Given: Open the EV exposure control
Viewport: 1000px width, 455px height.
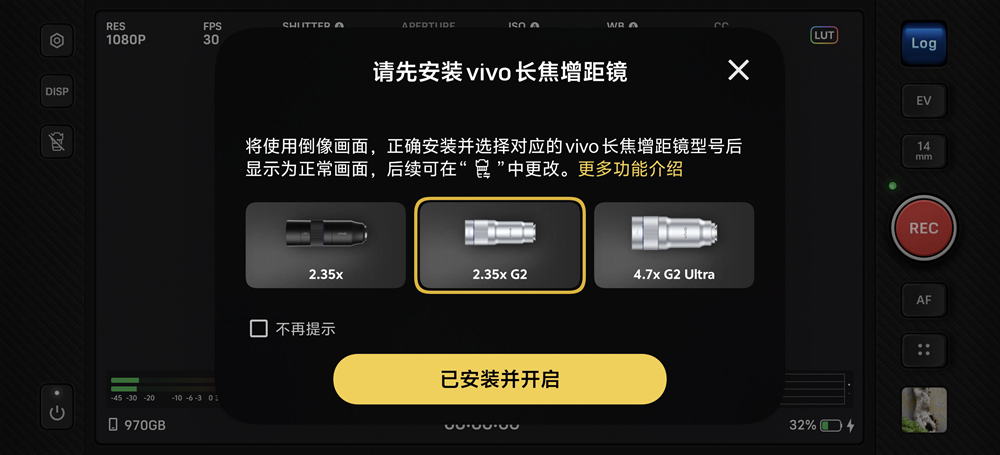Looking at the screenshot, I should click(923, 101).
